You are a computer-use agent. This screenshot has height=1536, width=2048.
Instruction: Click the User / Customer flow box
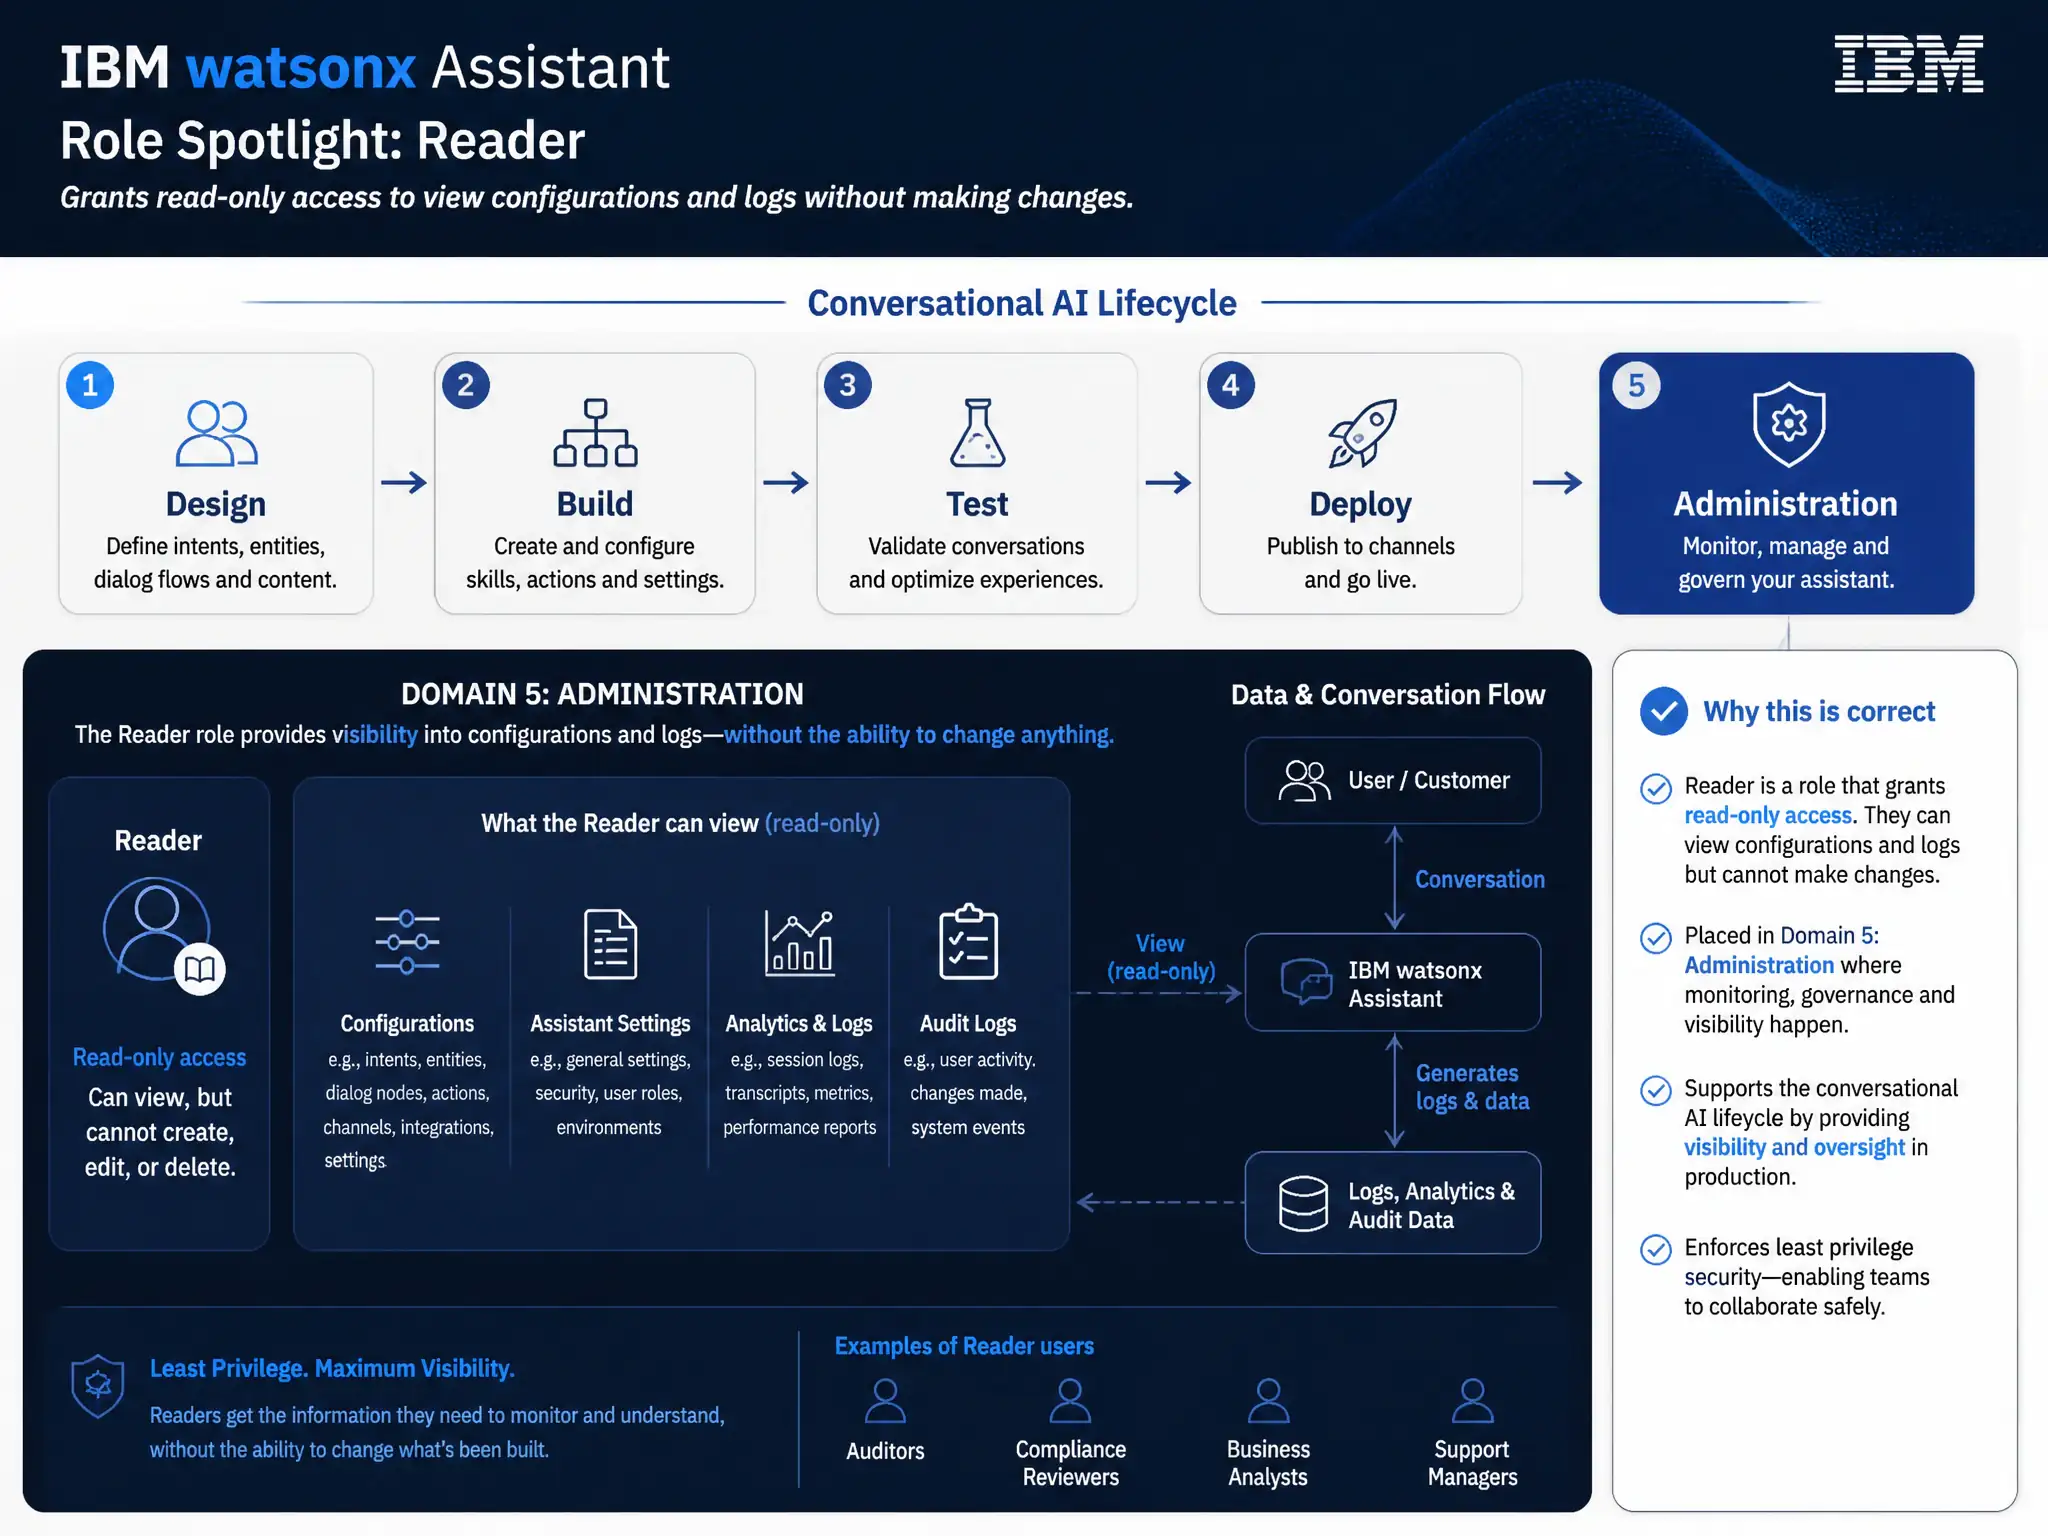pyautogui.click(x=1393, y=781)
